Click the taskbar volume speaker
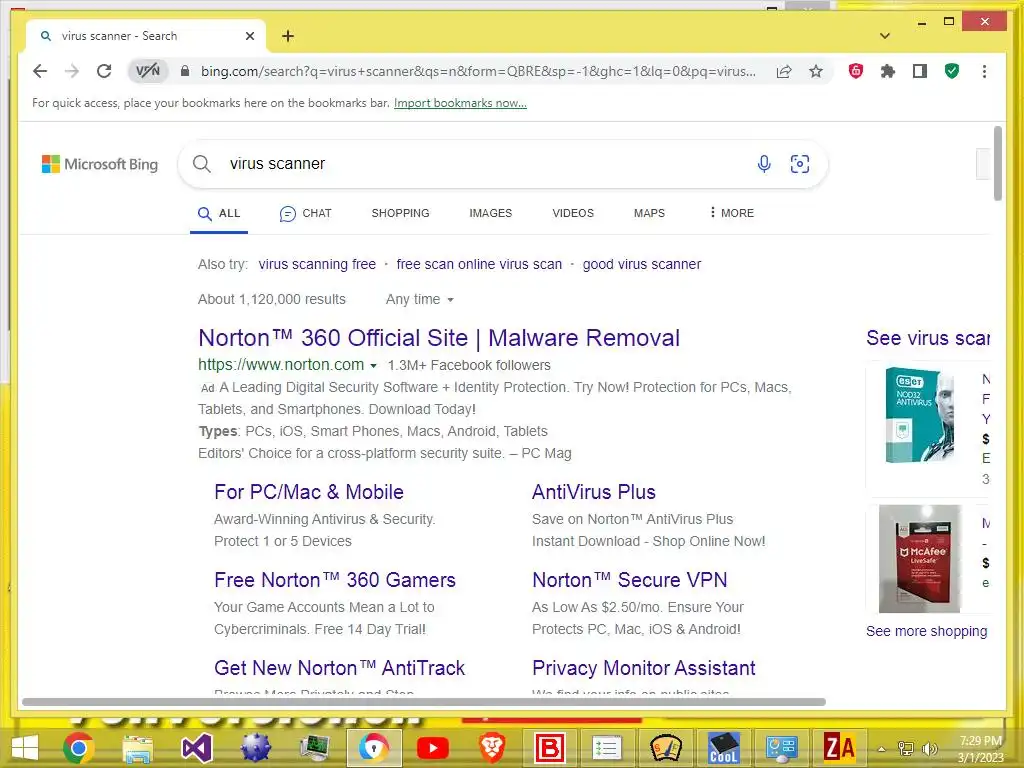The width and height of the screenshot is (1024, 768). coord(929,749)
